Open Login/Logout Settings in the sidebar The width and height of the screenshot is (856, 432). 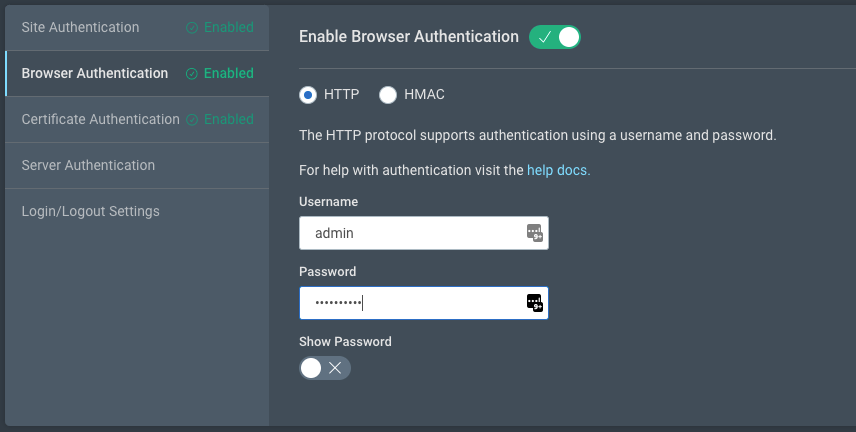coord(90,211)
